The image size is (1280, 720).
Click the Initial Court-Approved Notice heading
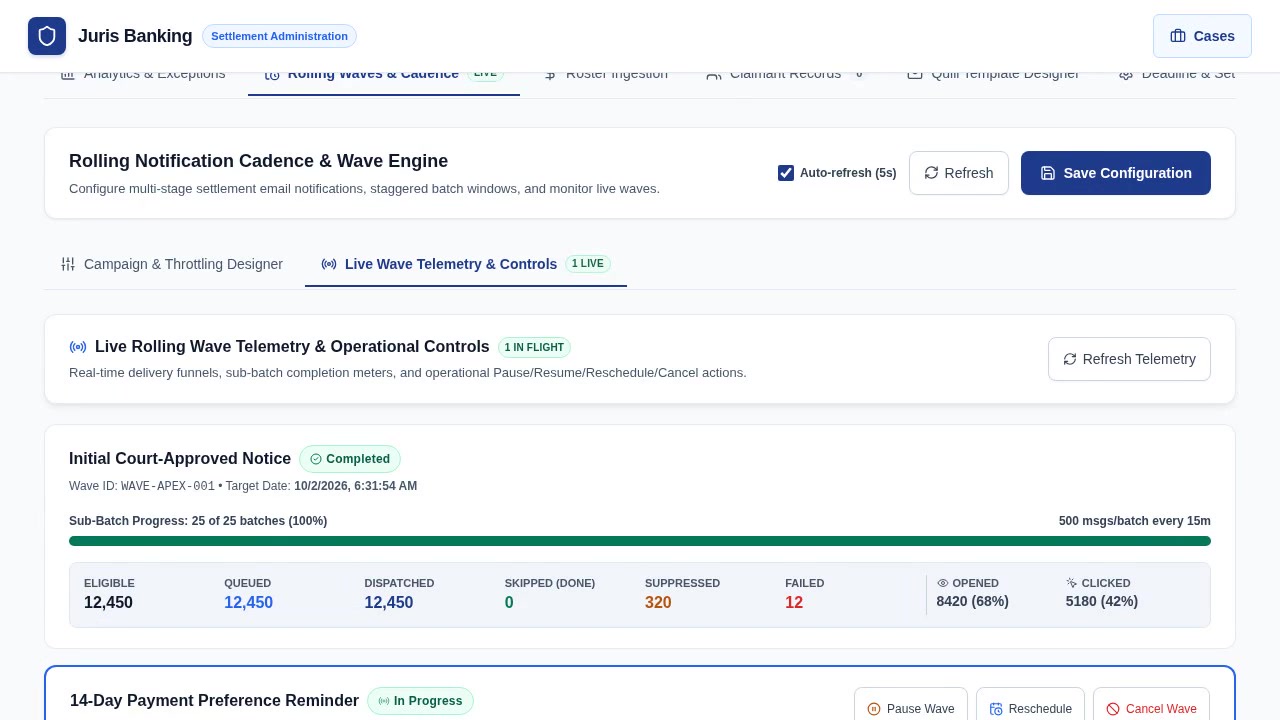coord(180,459)
